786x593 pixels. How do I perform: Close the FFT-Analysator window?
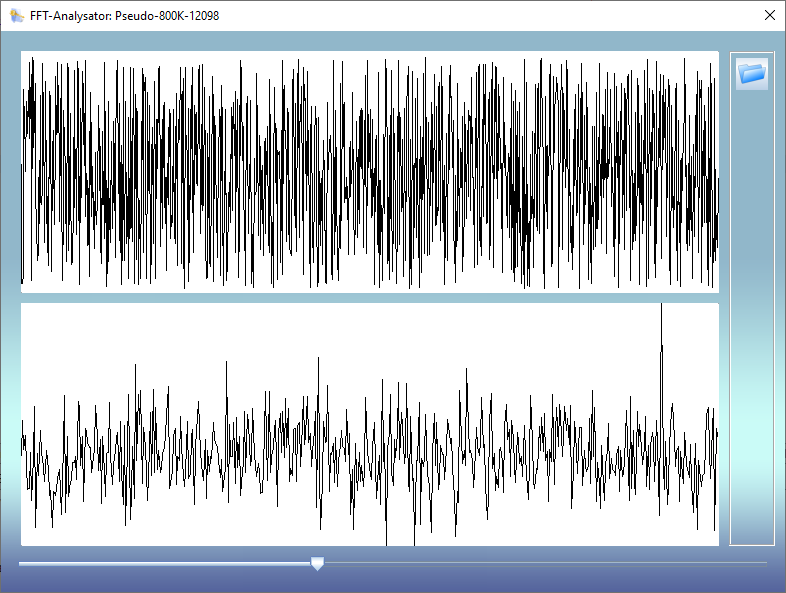point(768,15)
